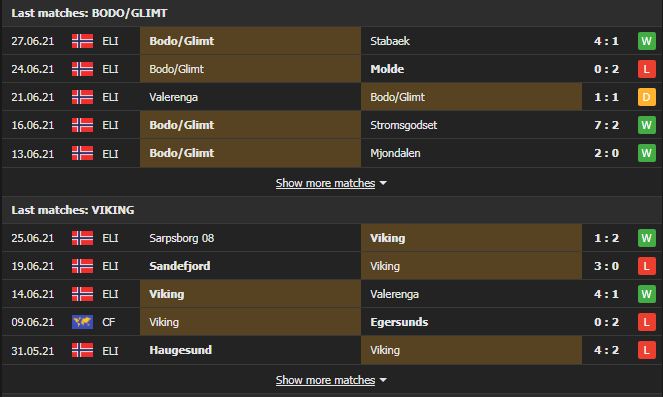
Task: Open the Egersunds team link
Action: pos(399,322)
